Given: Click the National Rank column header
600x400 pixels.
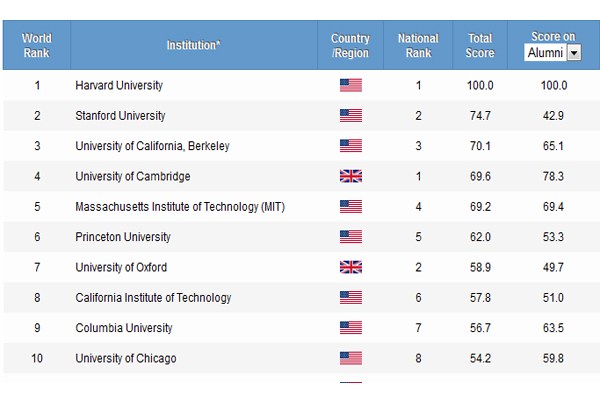Looking at the screenshot, I should [418, 45].
